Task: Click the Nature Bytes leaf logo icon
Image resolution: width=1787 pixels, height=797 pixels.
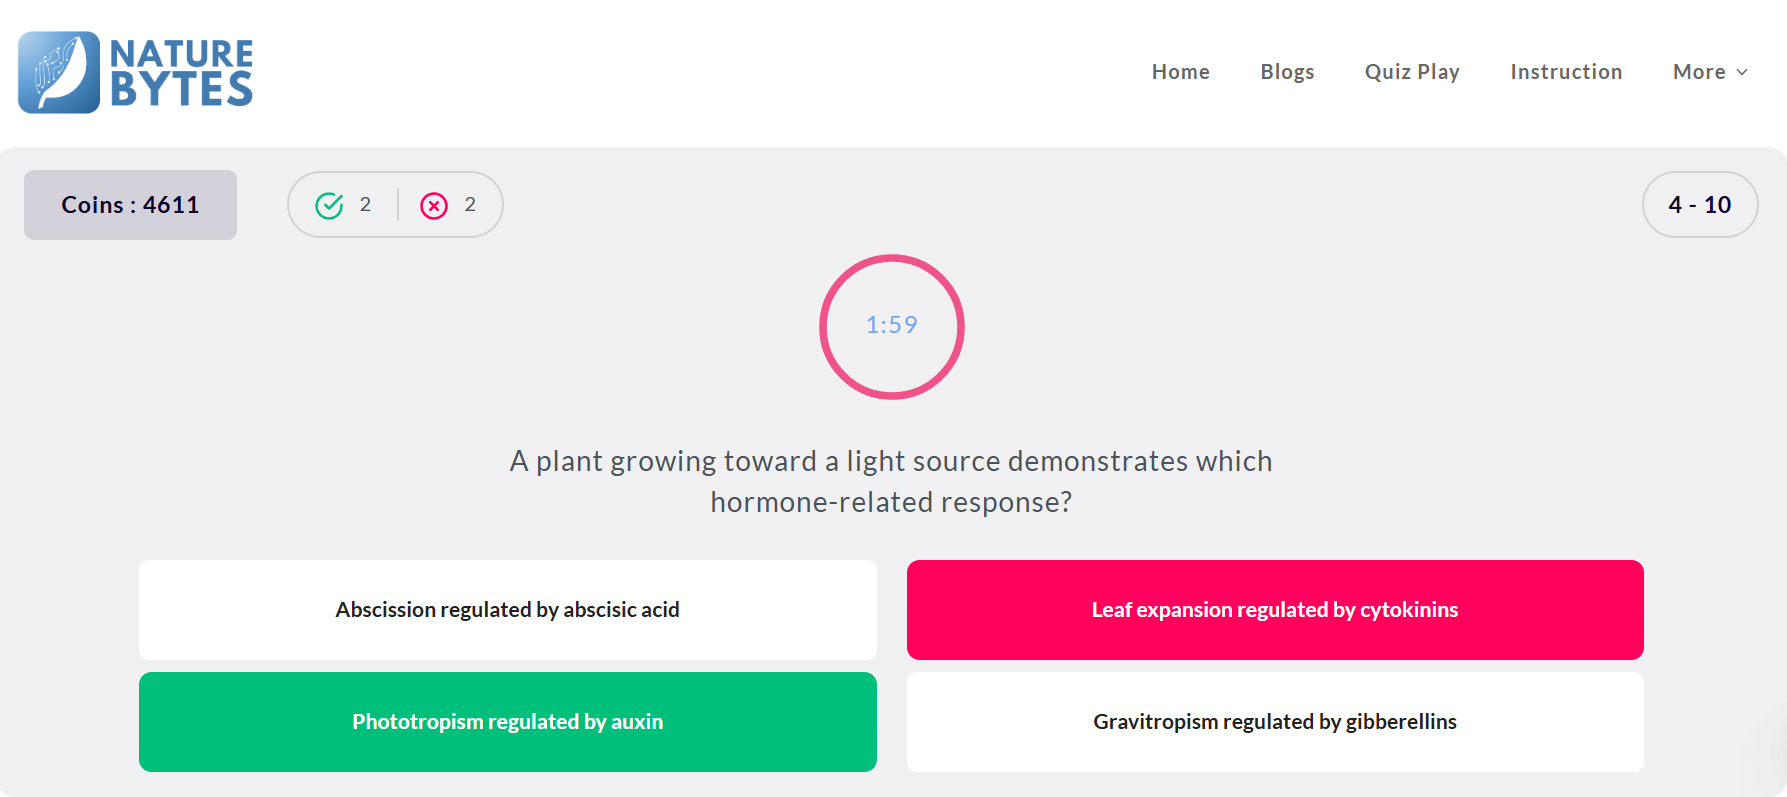Action: pos(59,72)
